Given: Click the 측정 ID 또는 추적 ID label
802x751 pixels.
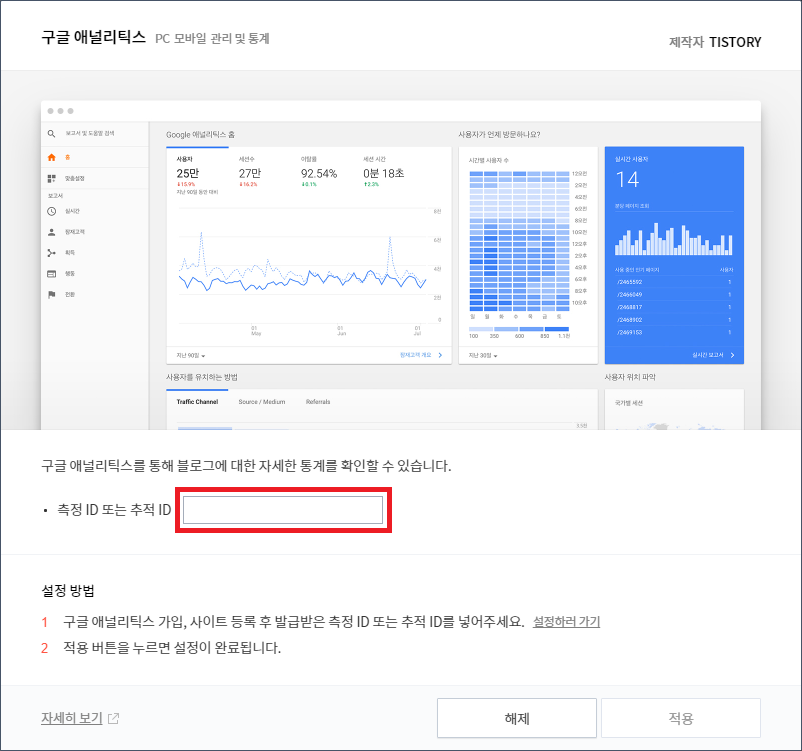Looking at the screenshot, I should 114,510.
